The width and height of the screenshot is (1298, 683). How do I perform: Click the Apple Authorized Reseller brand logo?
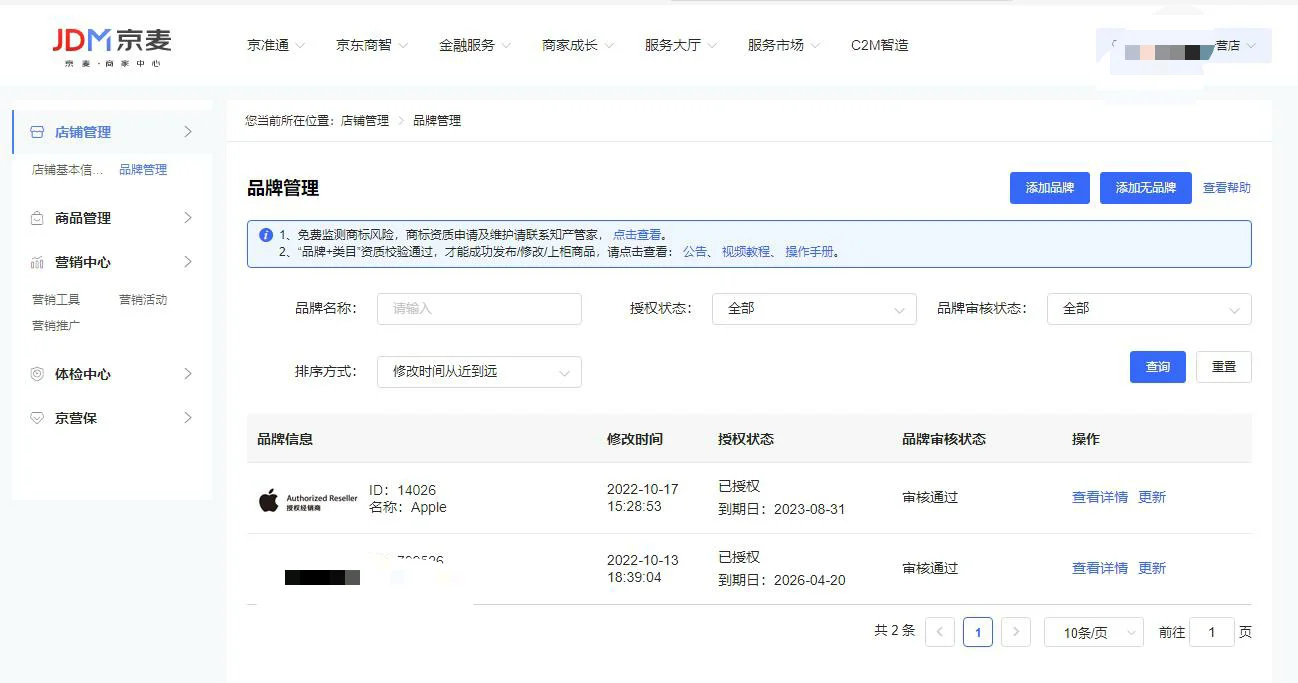point(307,500)
